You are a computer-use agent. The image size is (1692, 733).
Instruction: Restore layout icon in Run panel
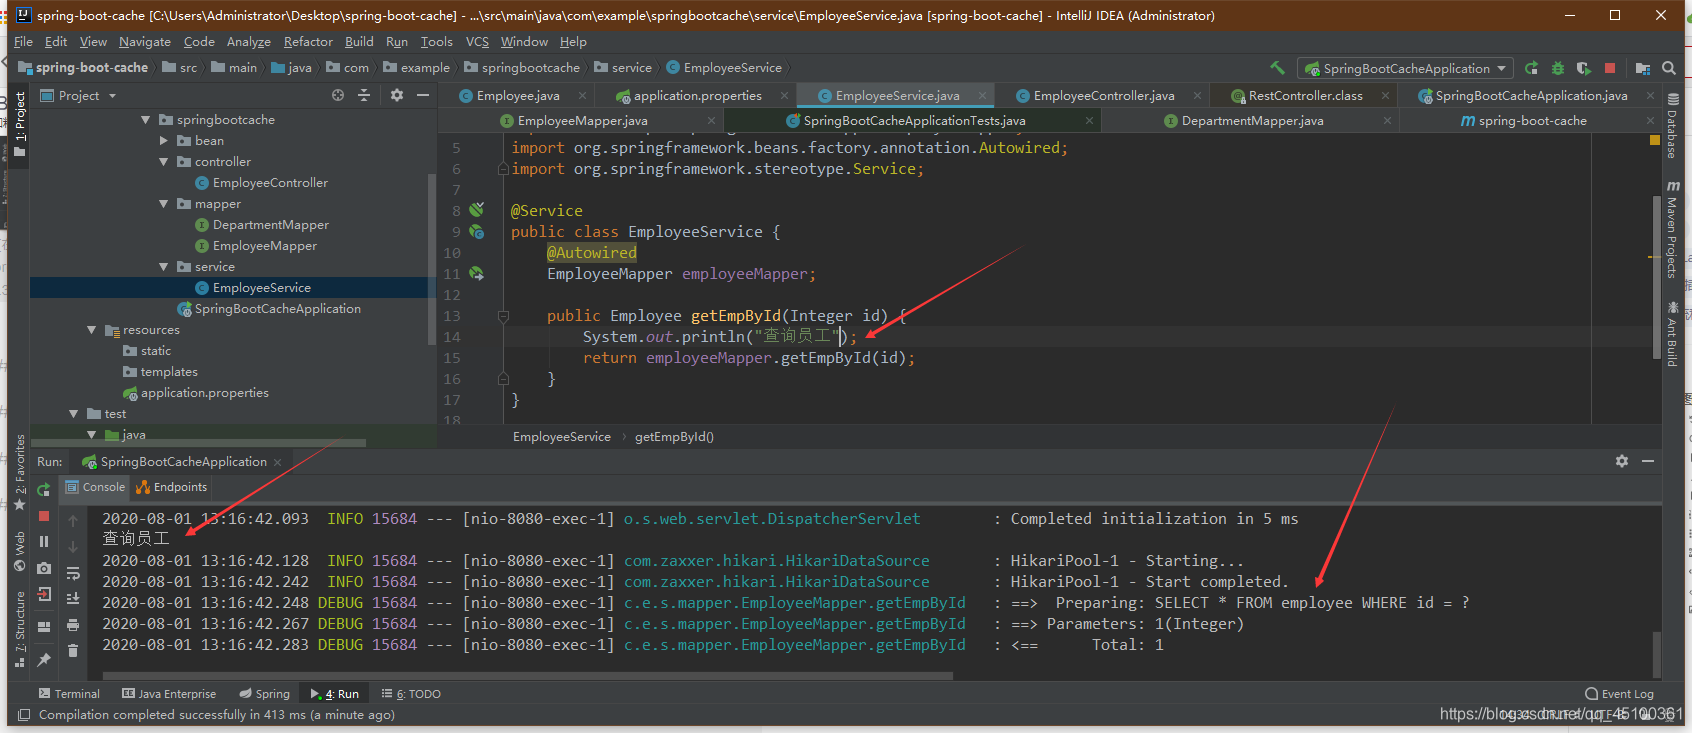44,627
